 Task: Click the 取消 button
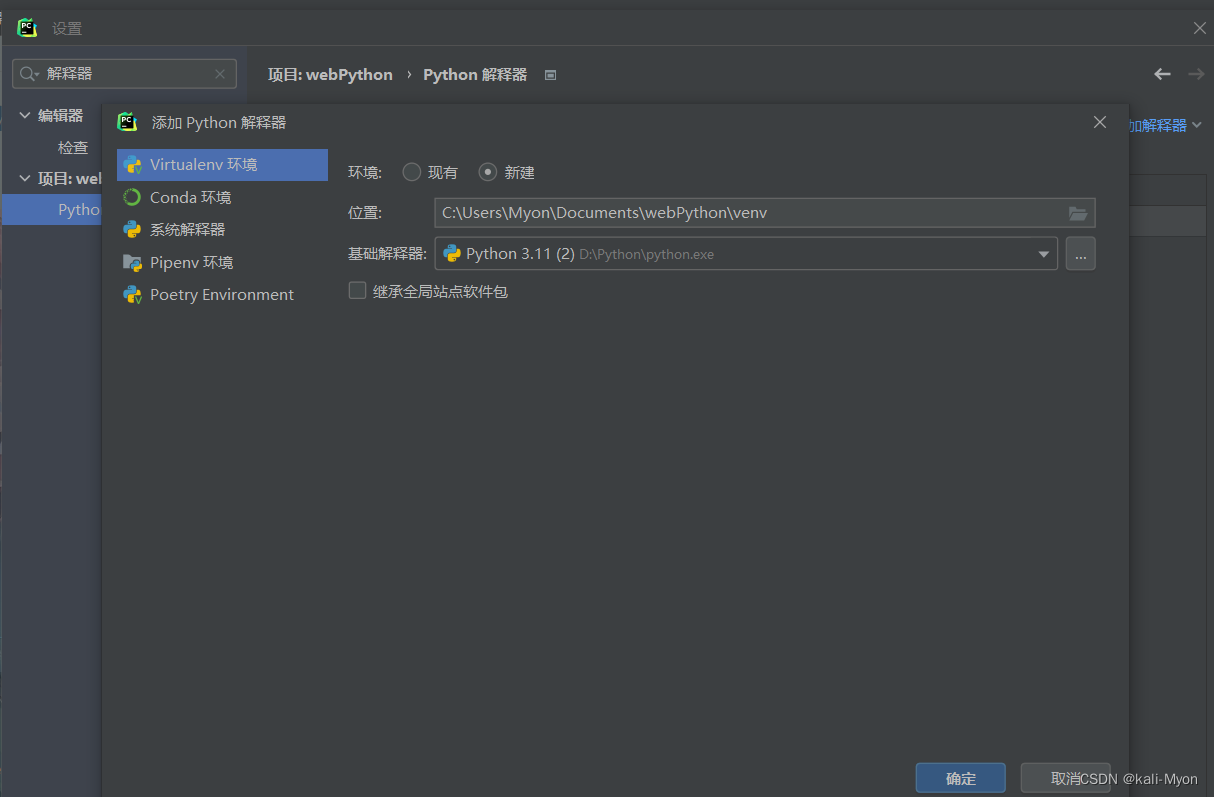click(x=1065, y=778)
